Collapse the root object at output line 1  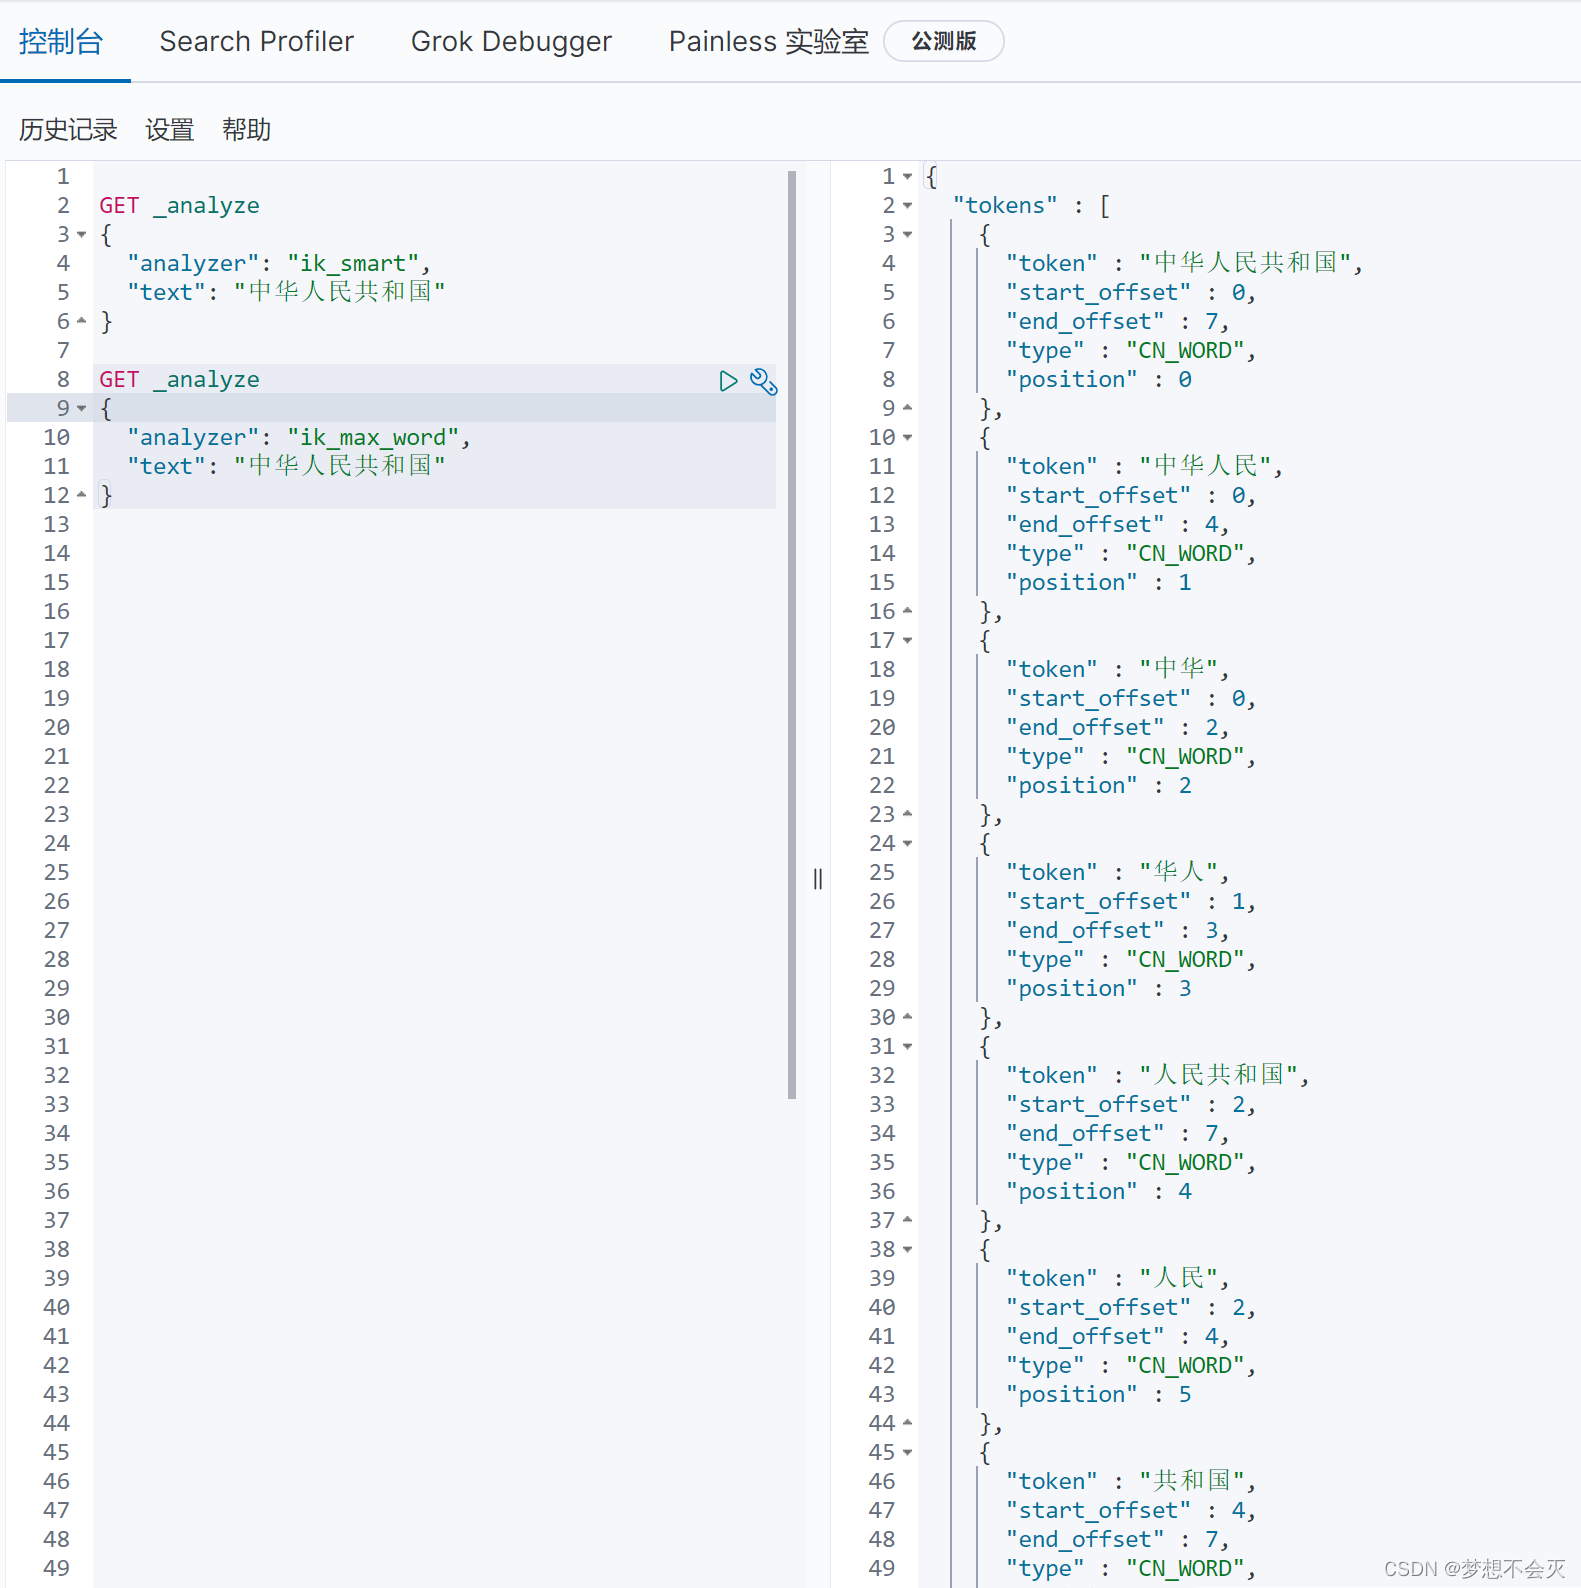click(908, 177)
